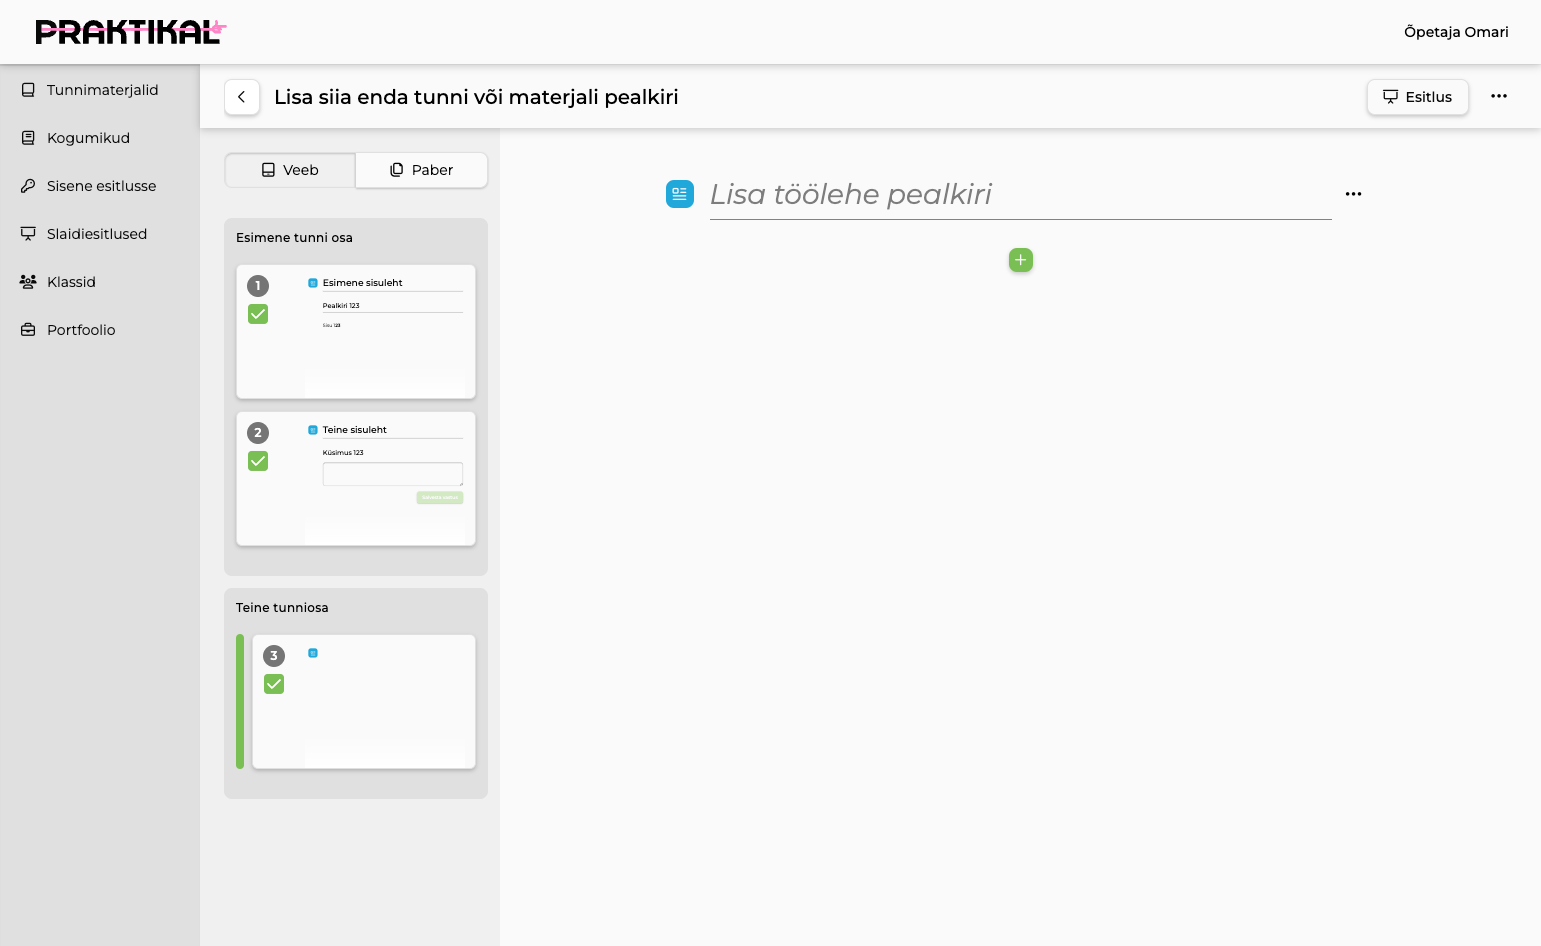Click the Portfoolio briefcase icon

point(28,330)
